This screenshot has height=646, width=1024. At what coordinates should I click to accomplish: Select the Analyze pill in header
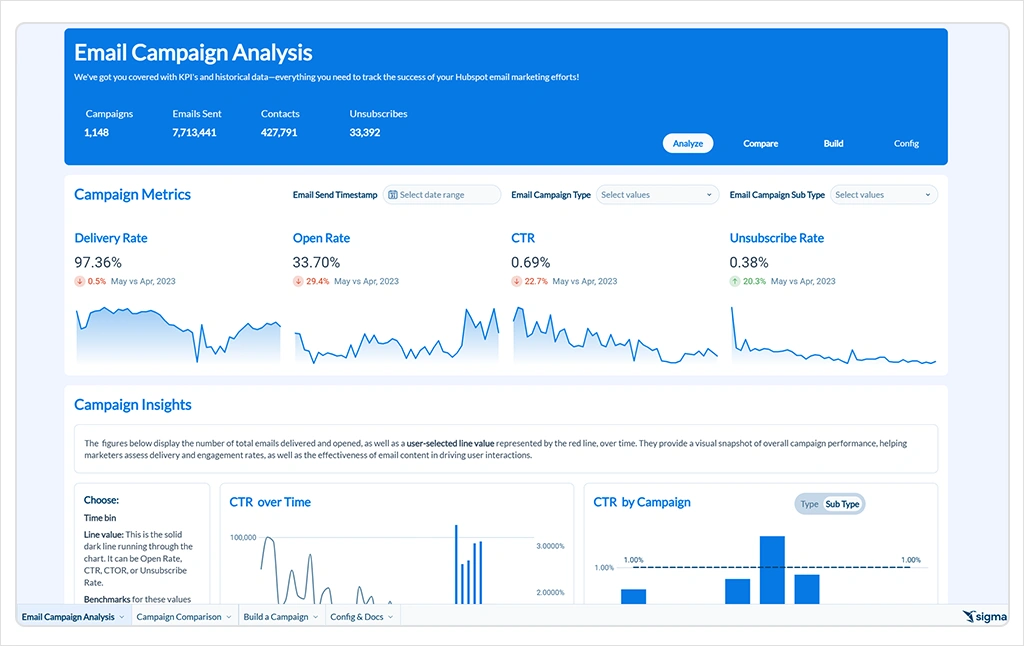click(x=688, y=144)
